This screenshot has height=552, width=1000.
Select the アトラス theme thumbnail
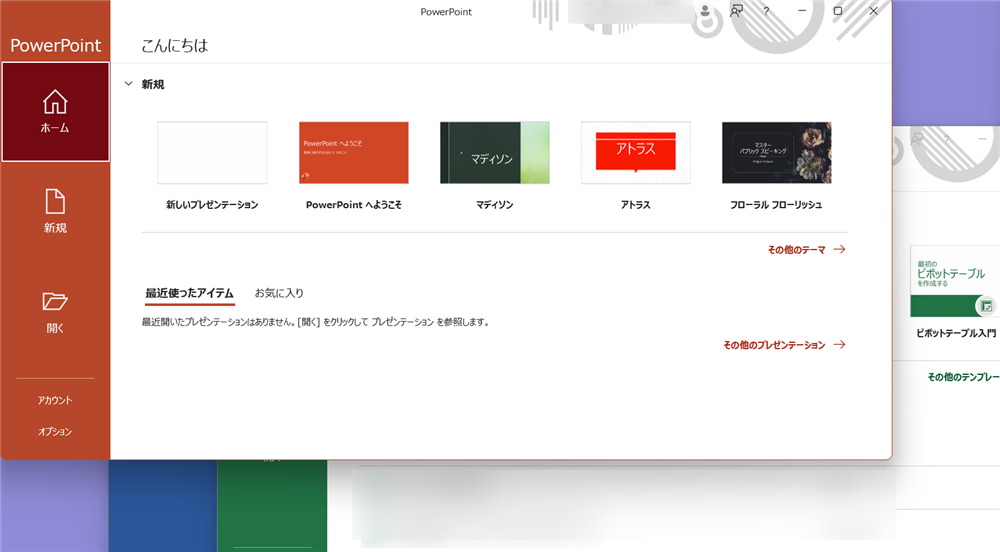tap(635, 152)
